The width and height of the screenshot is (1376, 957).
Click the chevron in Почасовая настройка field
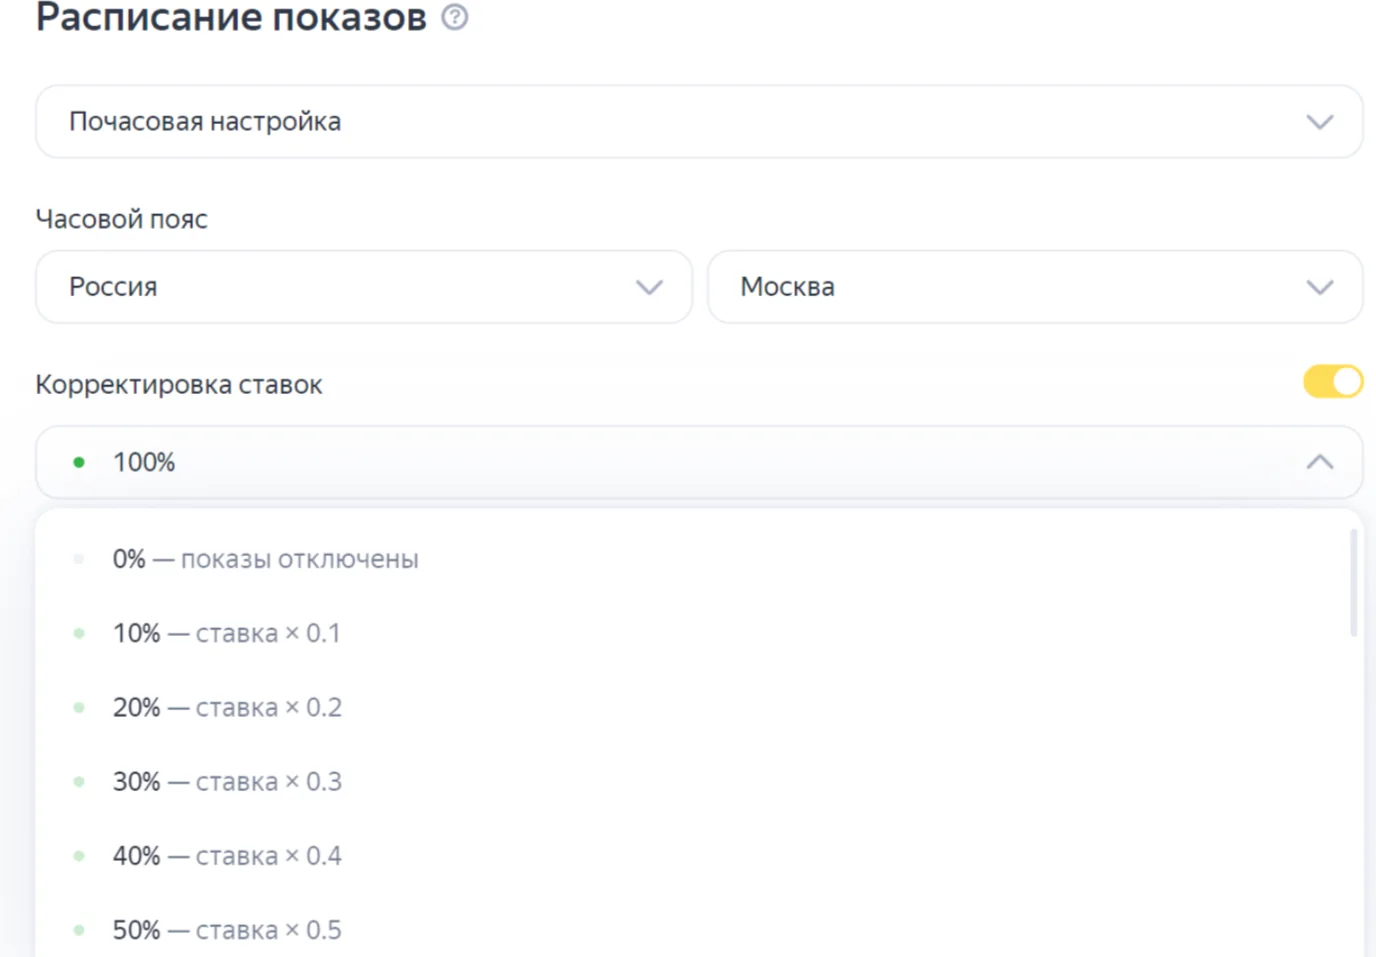point(1320,122)
